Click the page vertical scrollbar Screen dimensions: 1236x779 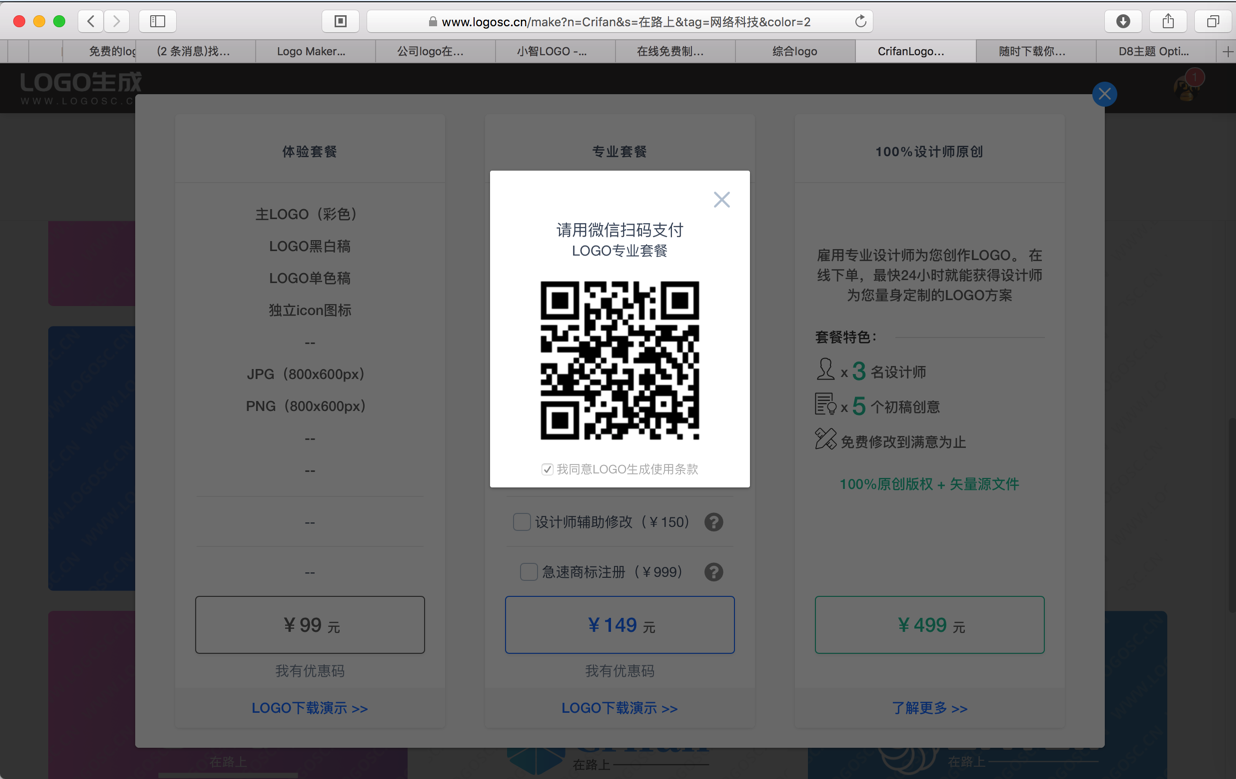coord(1231,515)
